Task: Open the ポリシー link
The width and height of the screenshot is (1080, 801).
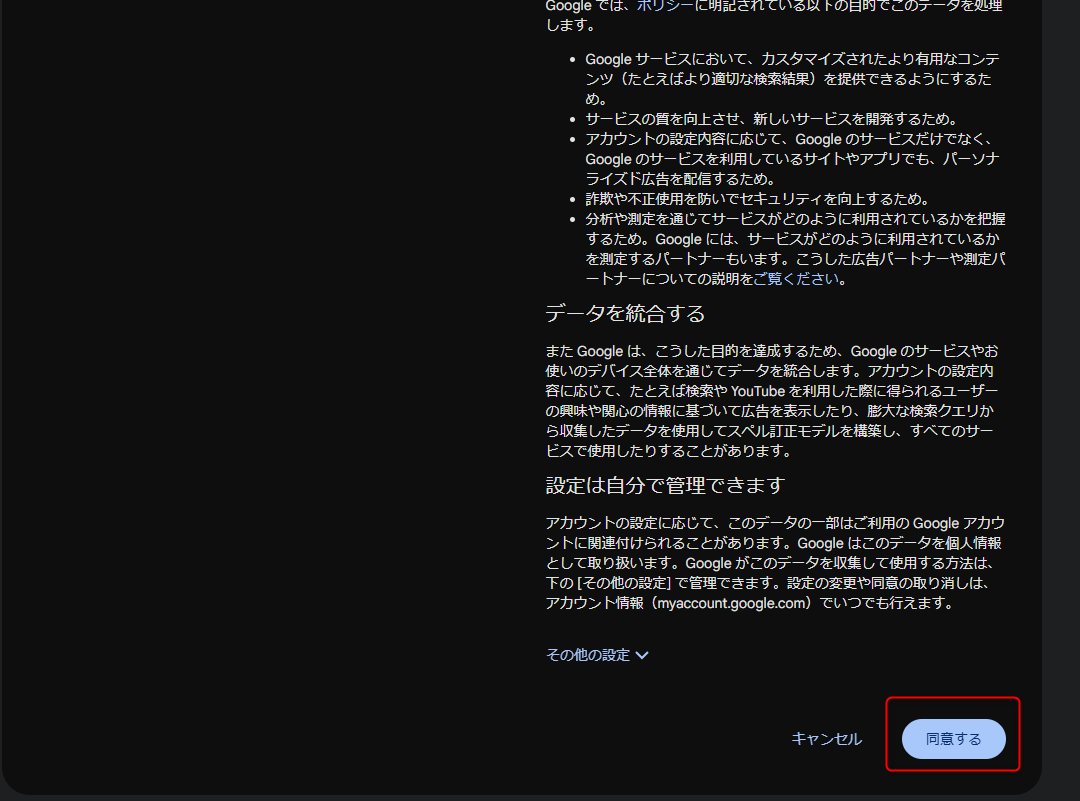Action: tap(664, 5)
